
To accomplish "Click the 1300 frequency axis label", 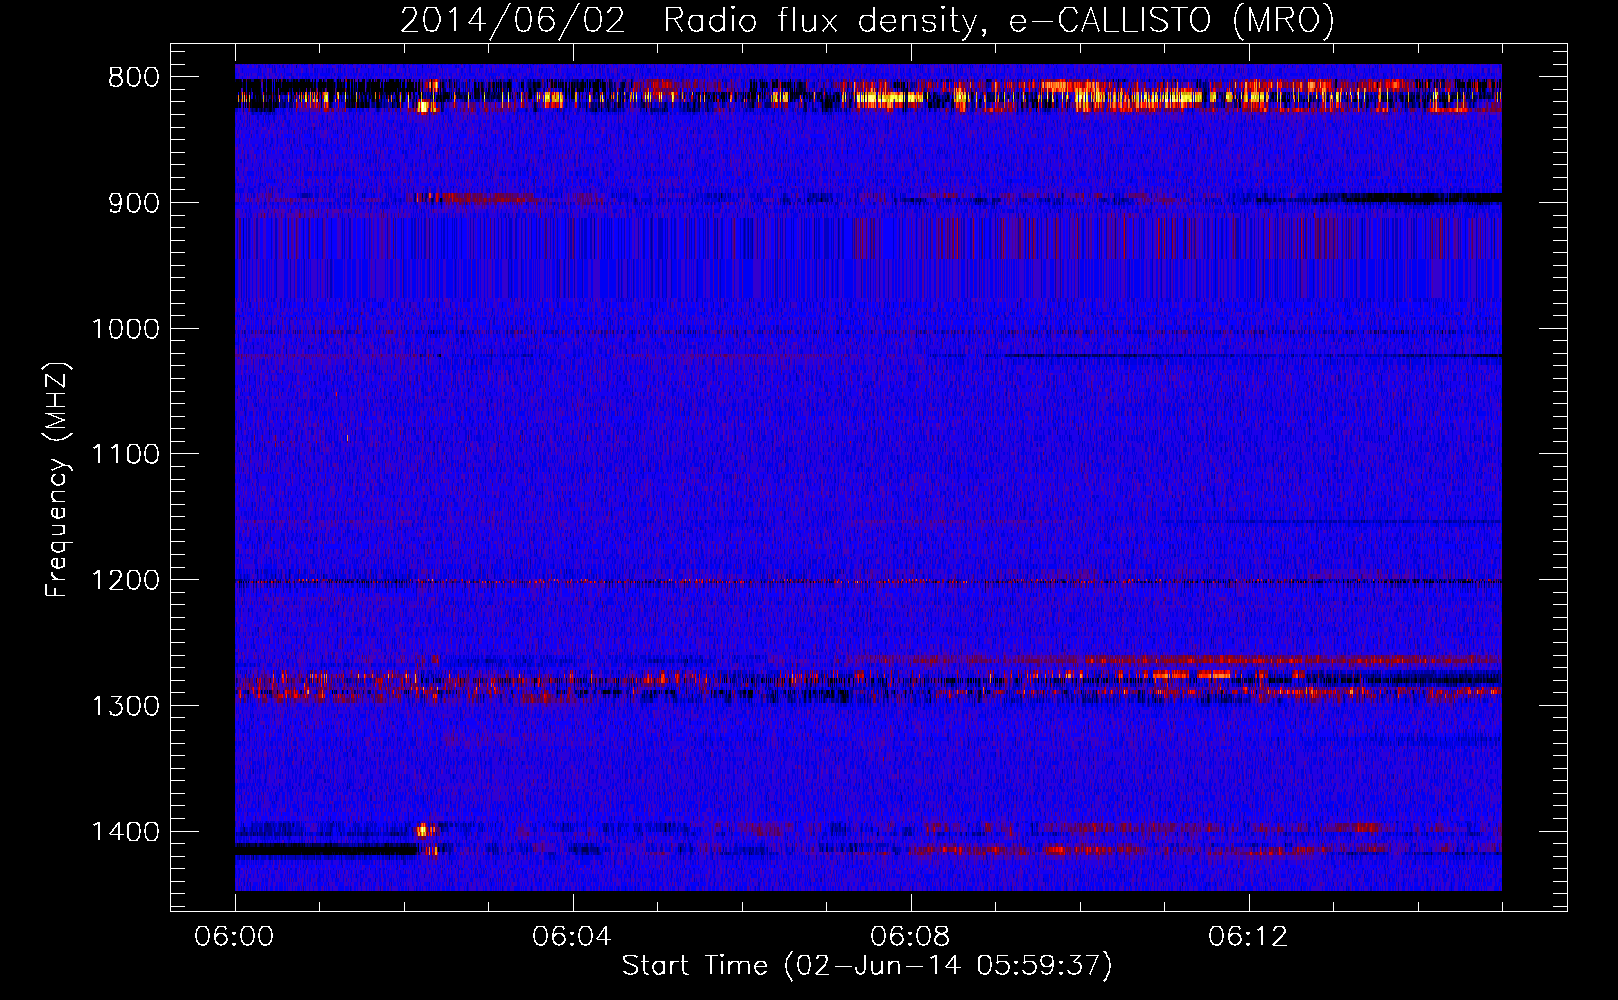I will 125,707.
